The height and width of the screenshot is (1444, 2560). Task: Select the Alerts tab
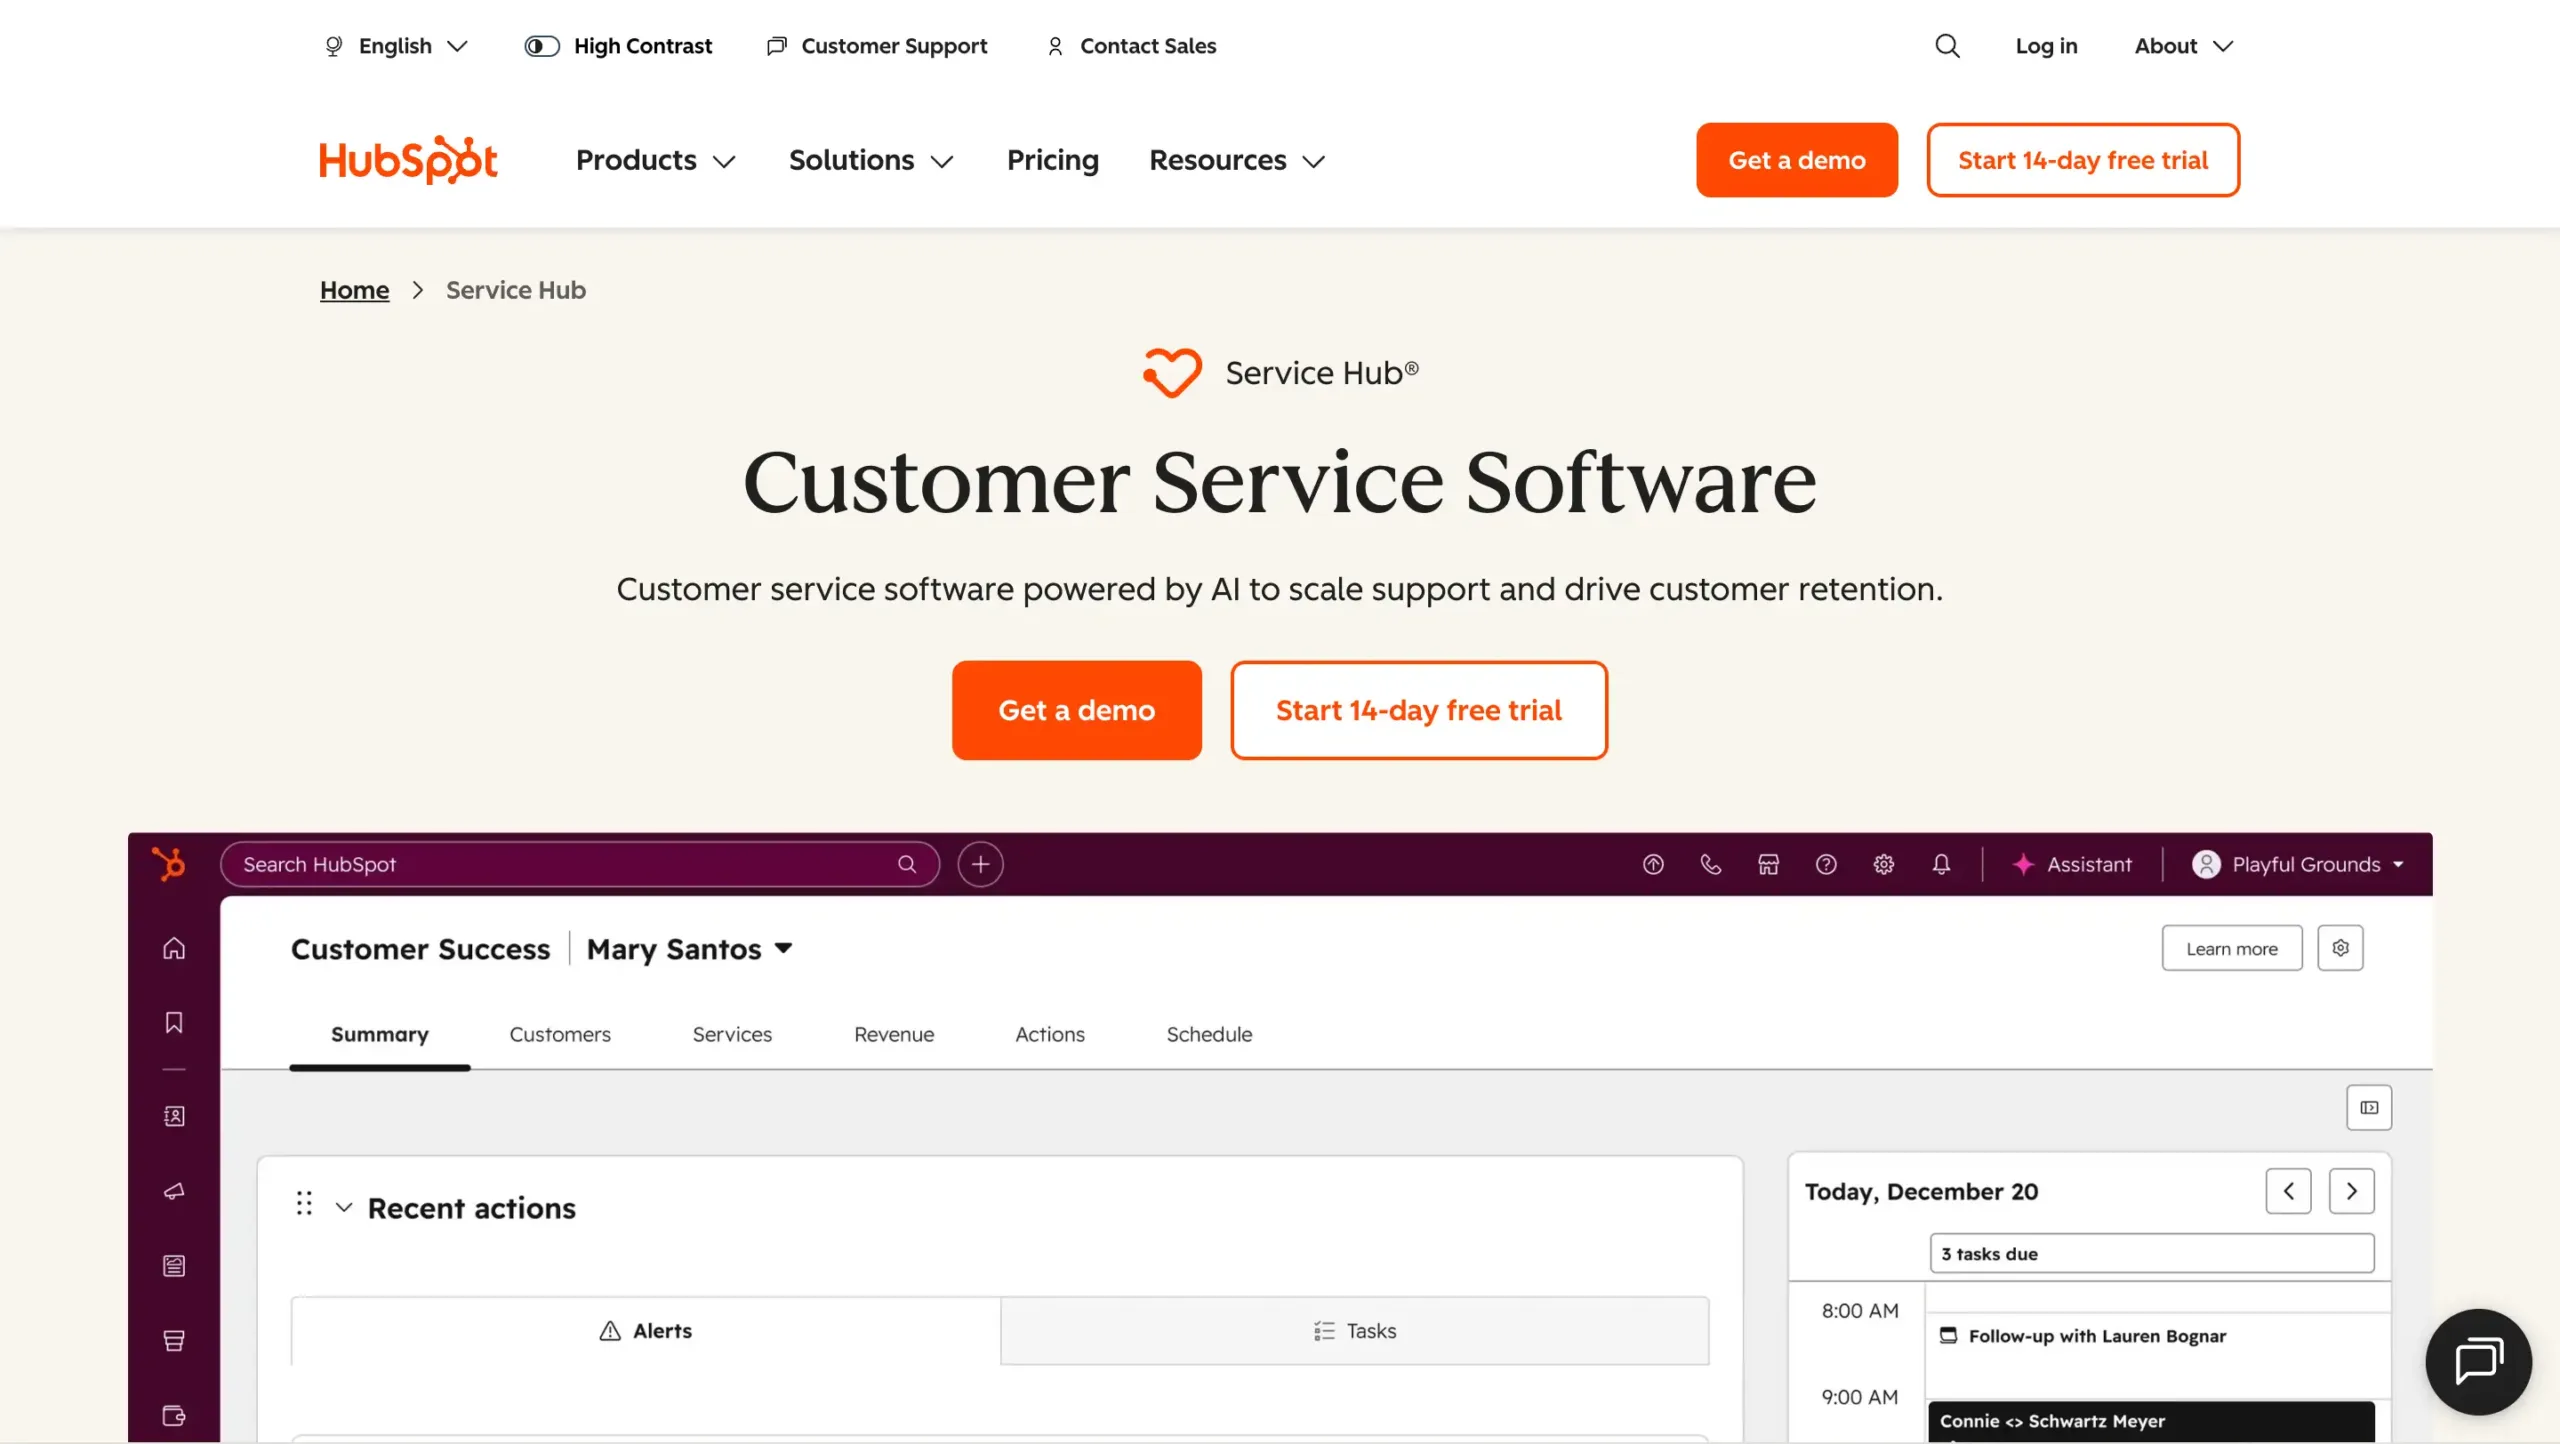click(646, 1330)
